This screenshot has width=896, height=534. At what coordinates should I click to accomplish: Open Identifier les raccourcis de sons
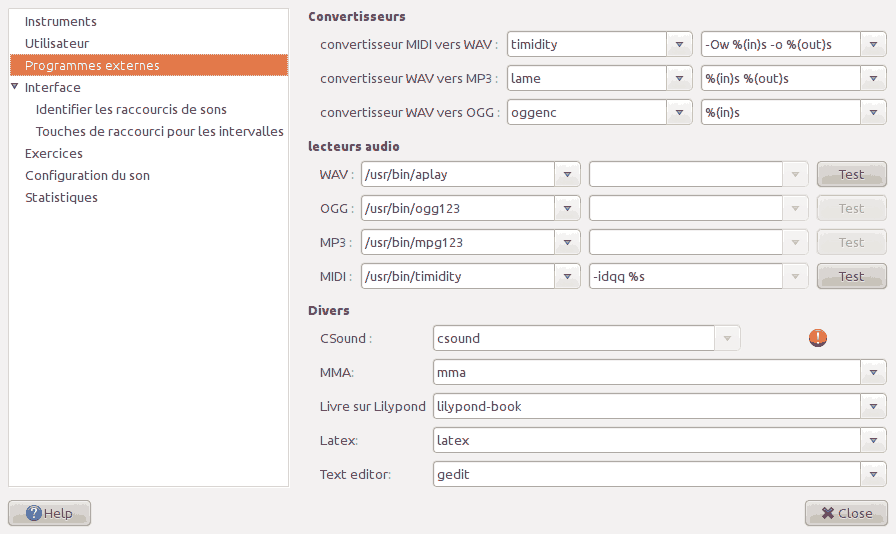click(x=131, y=109)
